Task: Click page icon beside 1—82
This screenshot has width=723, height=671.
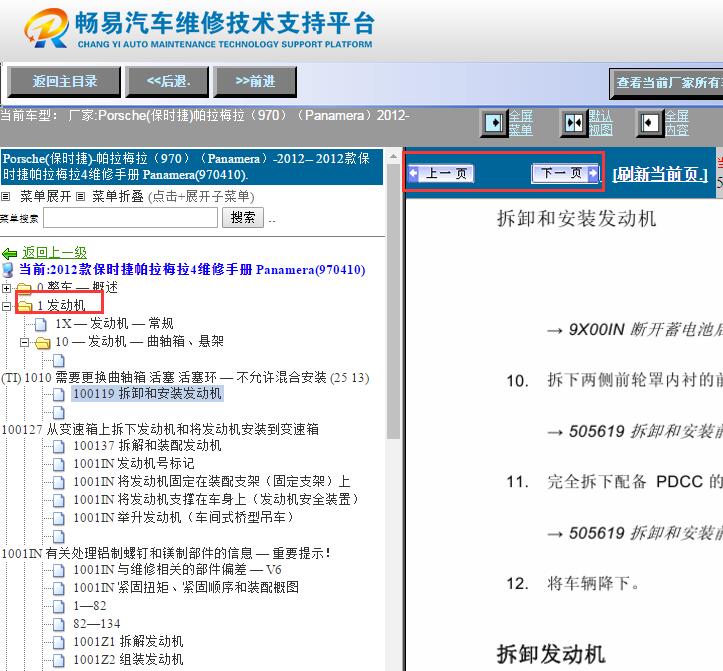Action: pyautogui.click(x=59, y=606)
